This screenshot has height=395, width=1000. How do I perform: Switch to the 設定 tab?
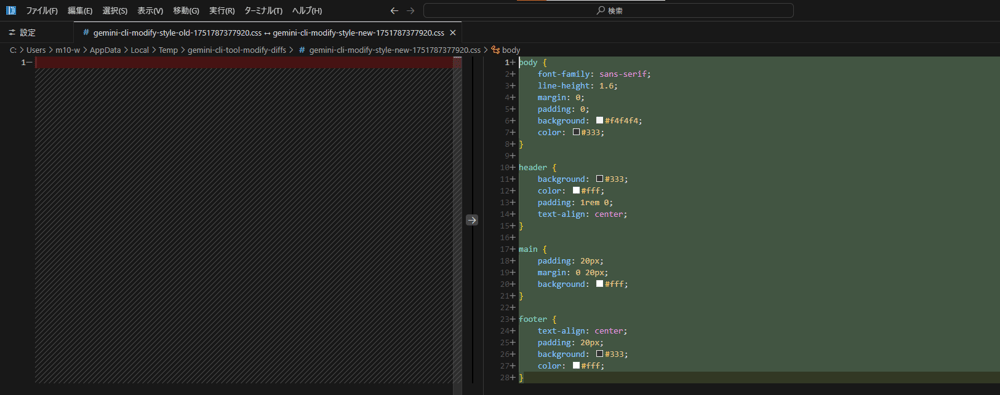pos(36,33)
